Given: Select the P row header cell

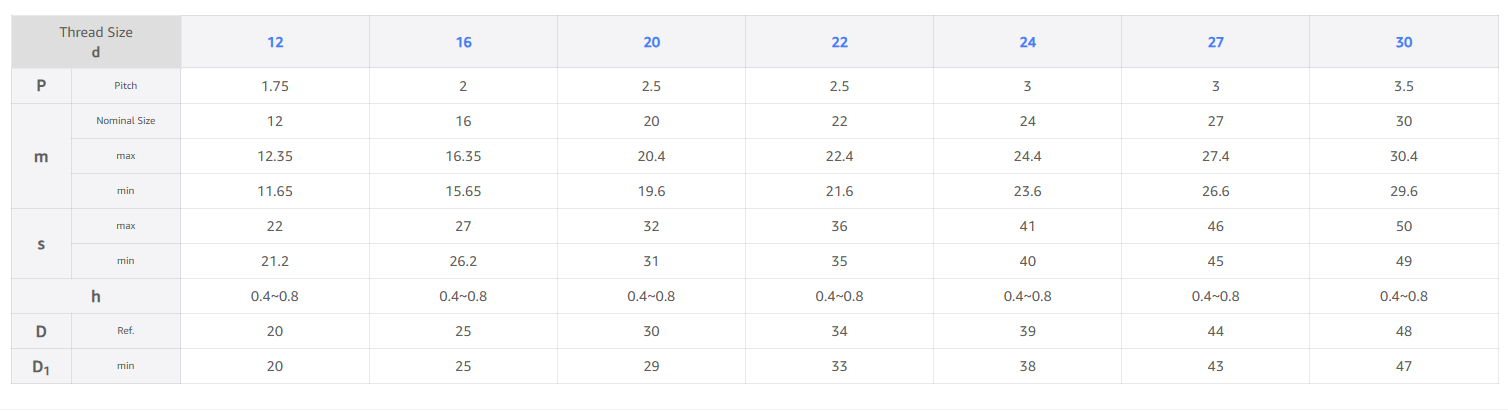Looking at the screenshot, I should (41, 86).
